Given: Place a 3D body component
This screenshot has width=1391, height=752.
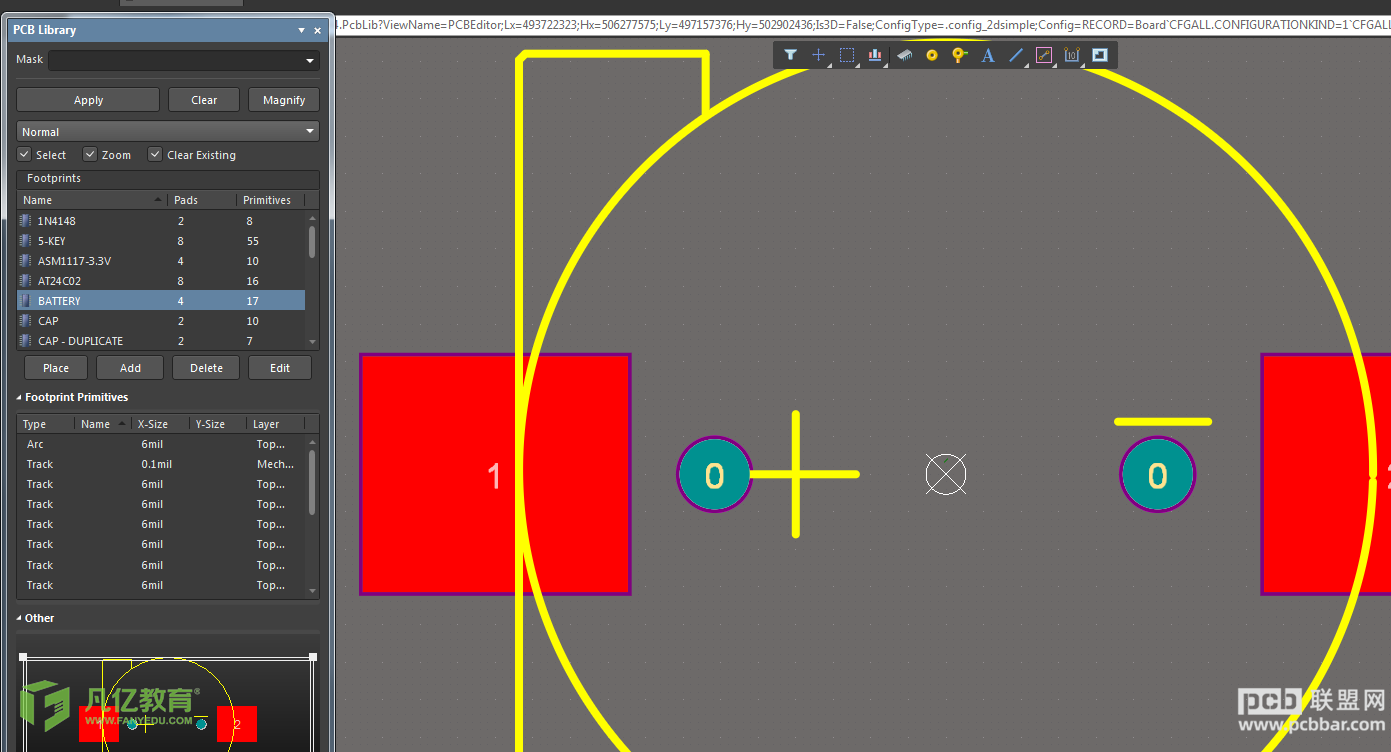Looking at the screenshot, I should coord(904,55).
